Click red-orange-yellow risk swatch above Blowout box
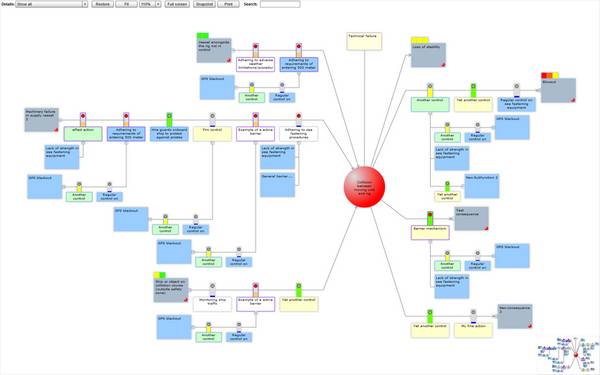This screenshot has height=375, width=600. tap(550, 75)
